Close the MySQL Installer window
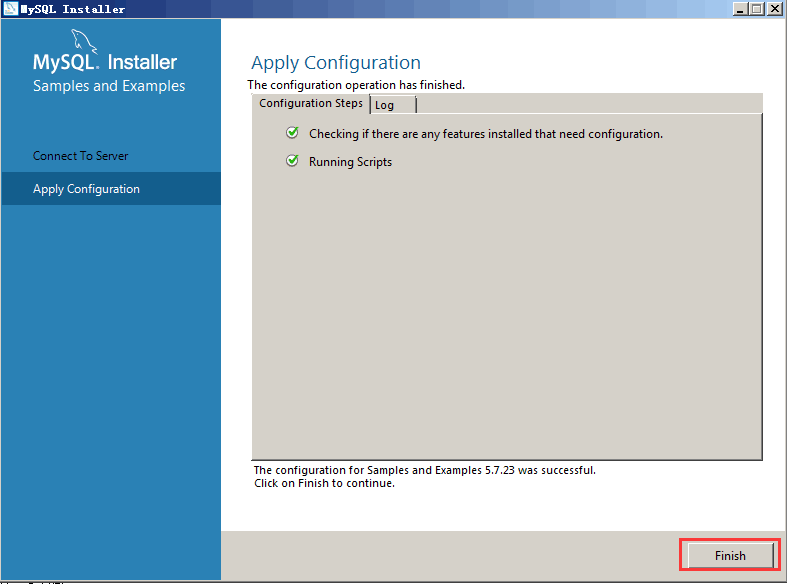This screenshot has height=584, width=787. click(x=774, y=9)
